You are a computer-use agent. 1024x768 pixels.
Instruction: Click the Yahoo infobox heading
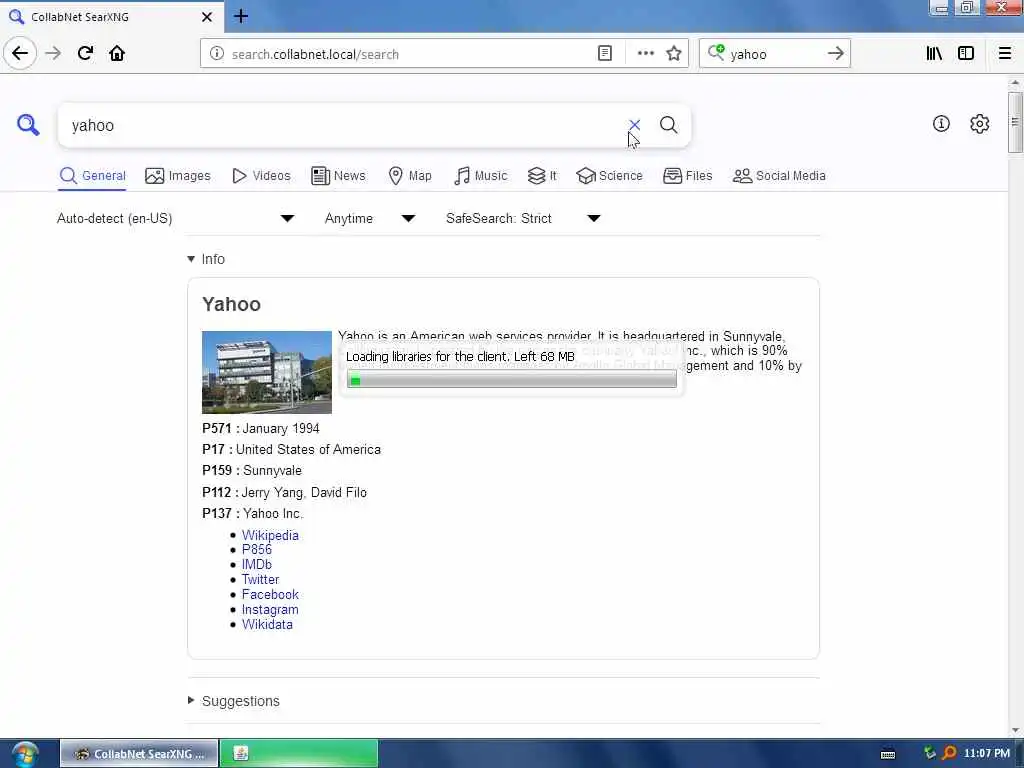coord(231,304)
